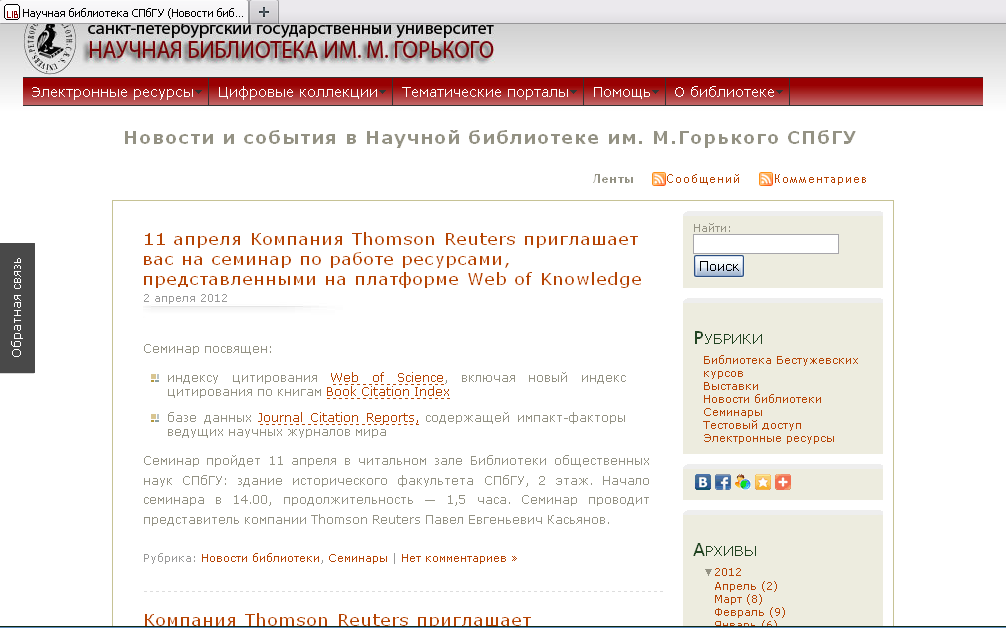Open Семинары rubric in sidebar

pos(733,412)
